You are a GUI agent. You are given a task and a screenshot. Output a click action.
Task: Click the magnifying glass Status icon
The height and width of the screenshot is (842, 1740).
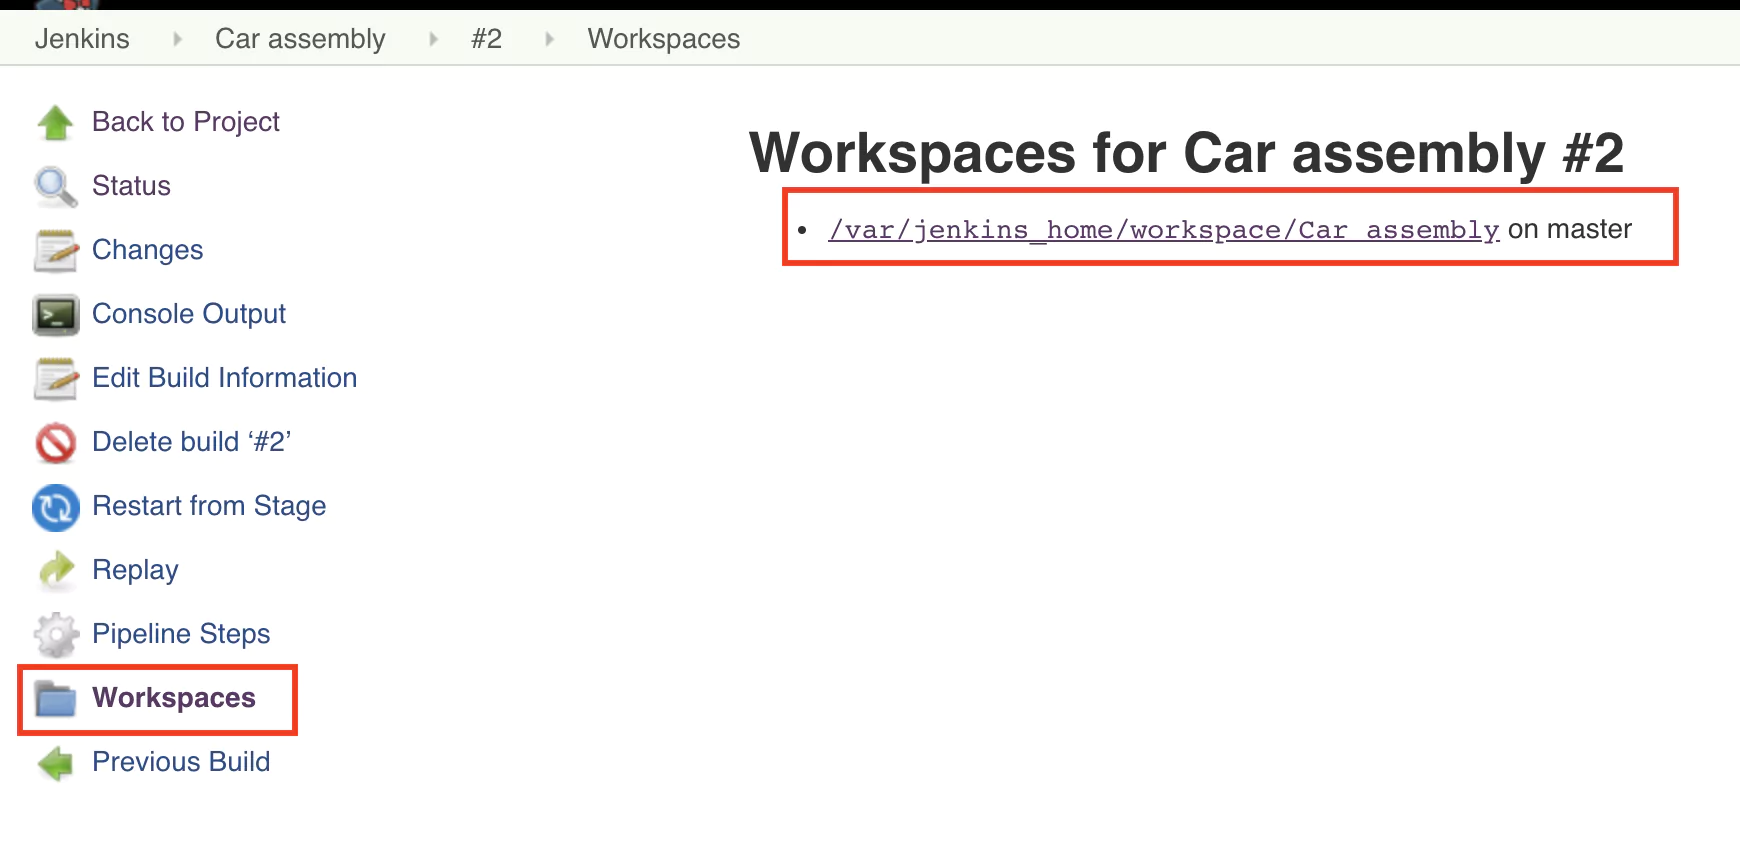pyautogui.click(x=56, y=186)
